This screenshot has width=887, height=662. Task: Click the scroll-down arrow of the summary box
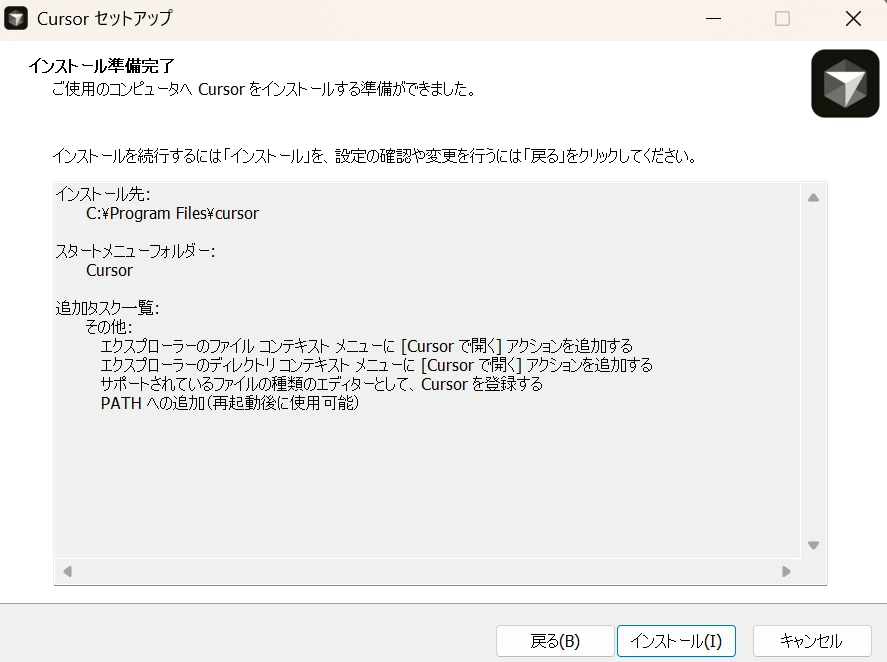(813, 545)
